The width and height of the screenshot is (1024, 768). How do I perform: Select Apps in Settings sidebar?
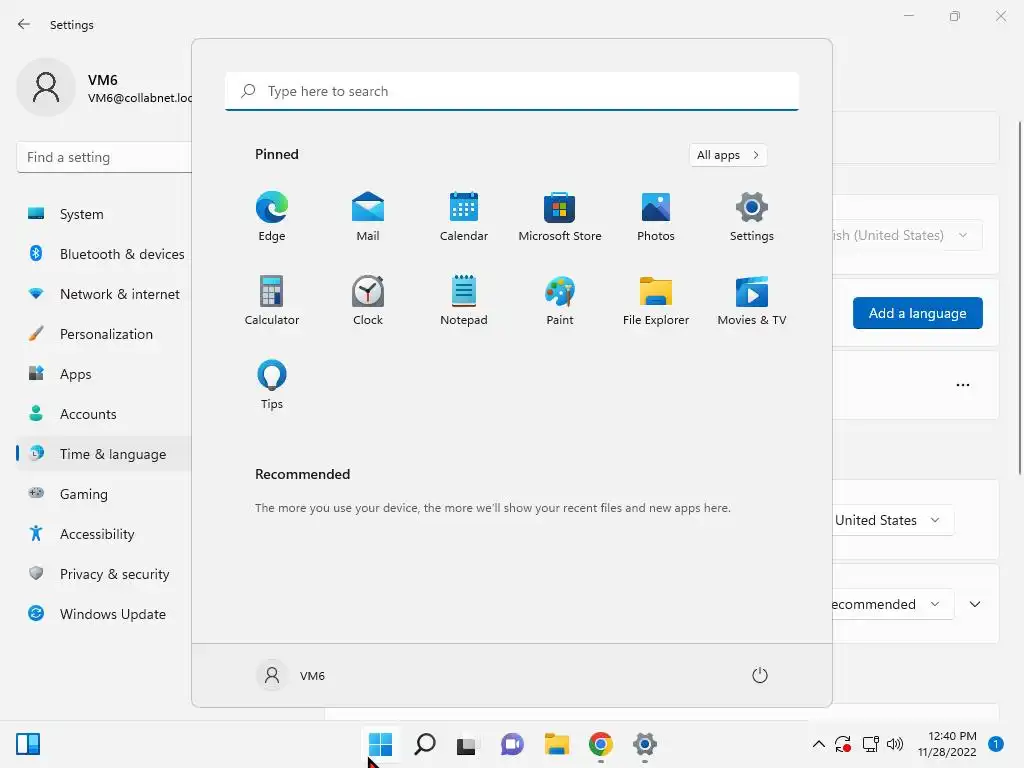104,374
